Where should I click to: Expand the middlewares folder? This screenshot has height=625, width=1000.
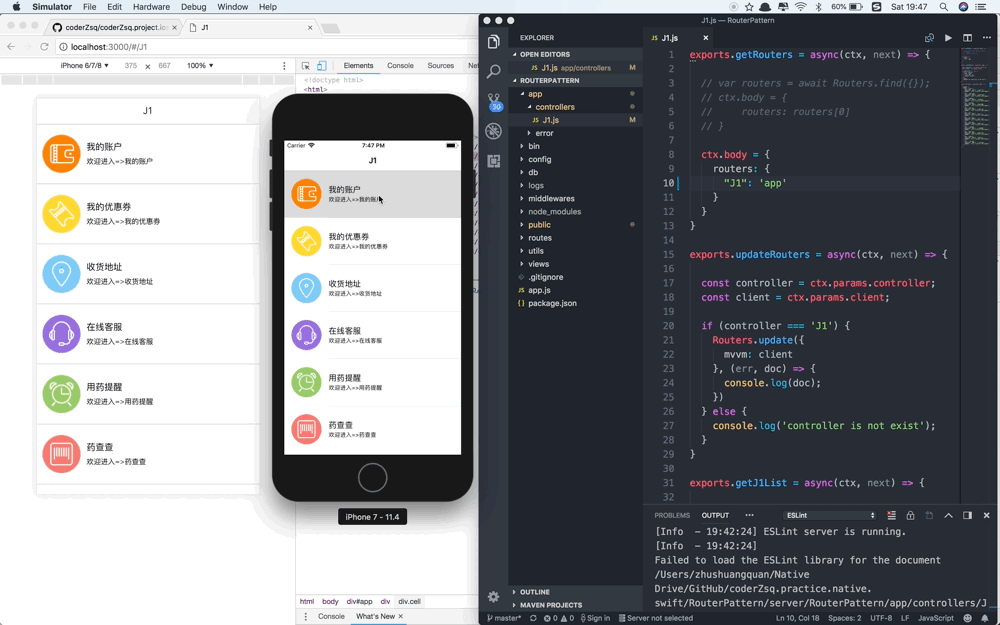pyautogui.click(x=576, y=198)
